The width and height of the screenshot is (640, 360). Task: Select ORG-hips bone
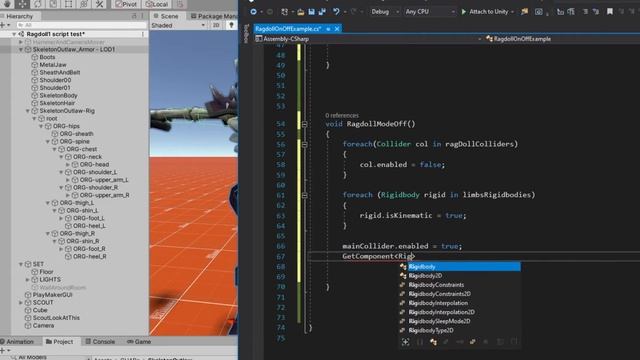tap(66, 126)
